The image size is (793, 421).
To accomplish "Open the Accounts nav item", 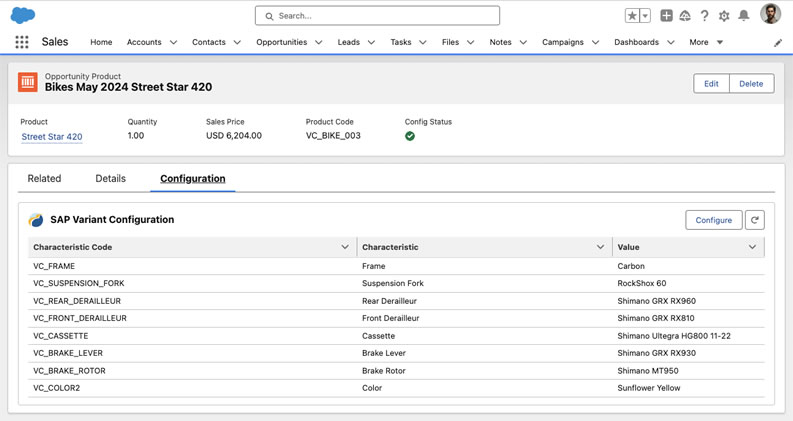I will click(144, 42).
